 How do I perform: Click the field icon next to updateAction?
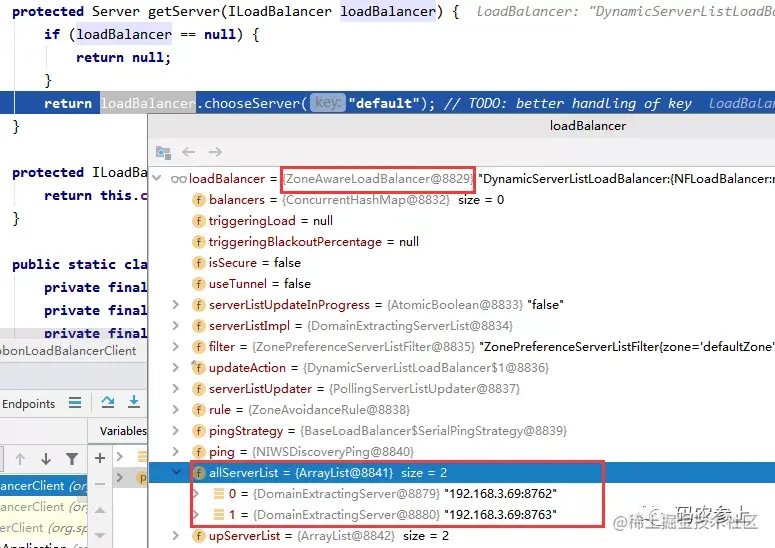[x=198, y=368]
